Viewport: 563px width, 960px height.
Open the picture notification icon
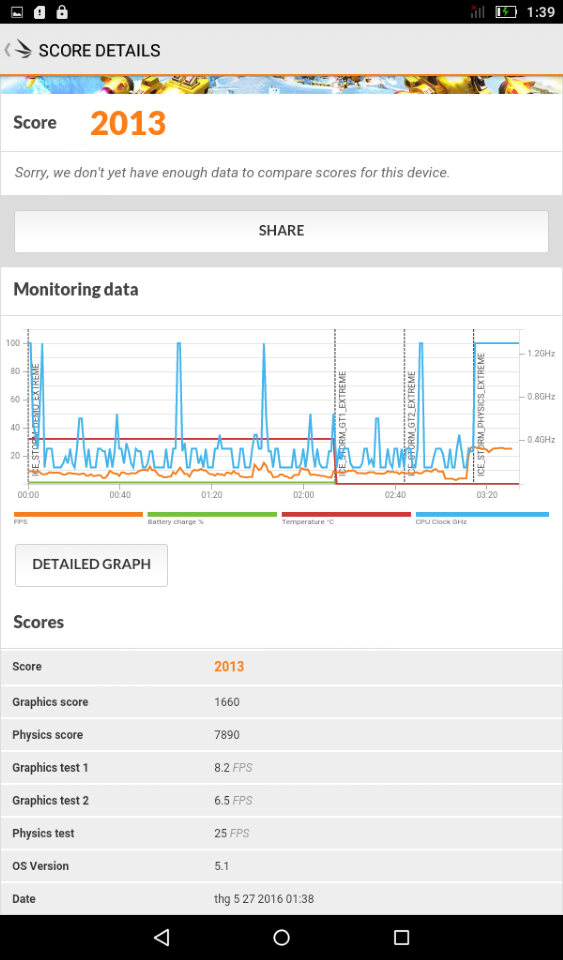click(18, 12)
